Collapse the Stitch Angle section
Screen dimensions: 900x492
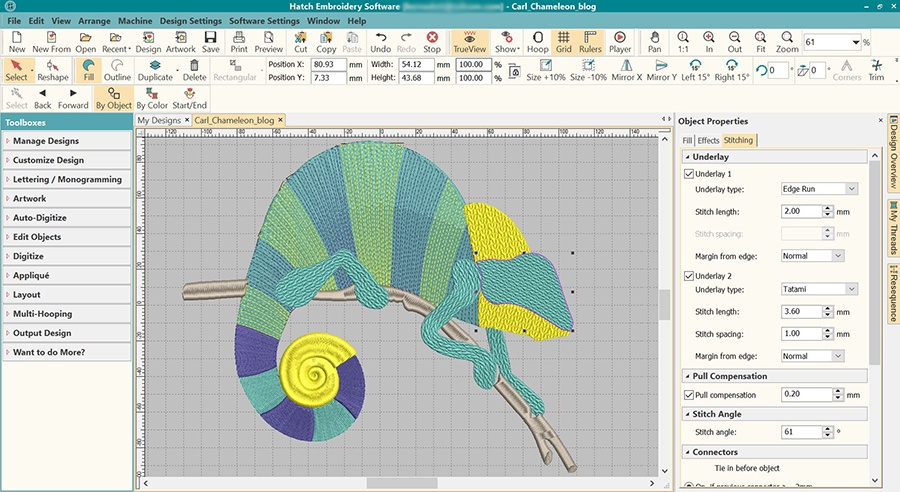pos(687,414)
